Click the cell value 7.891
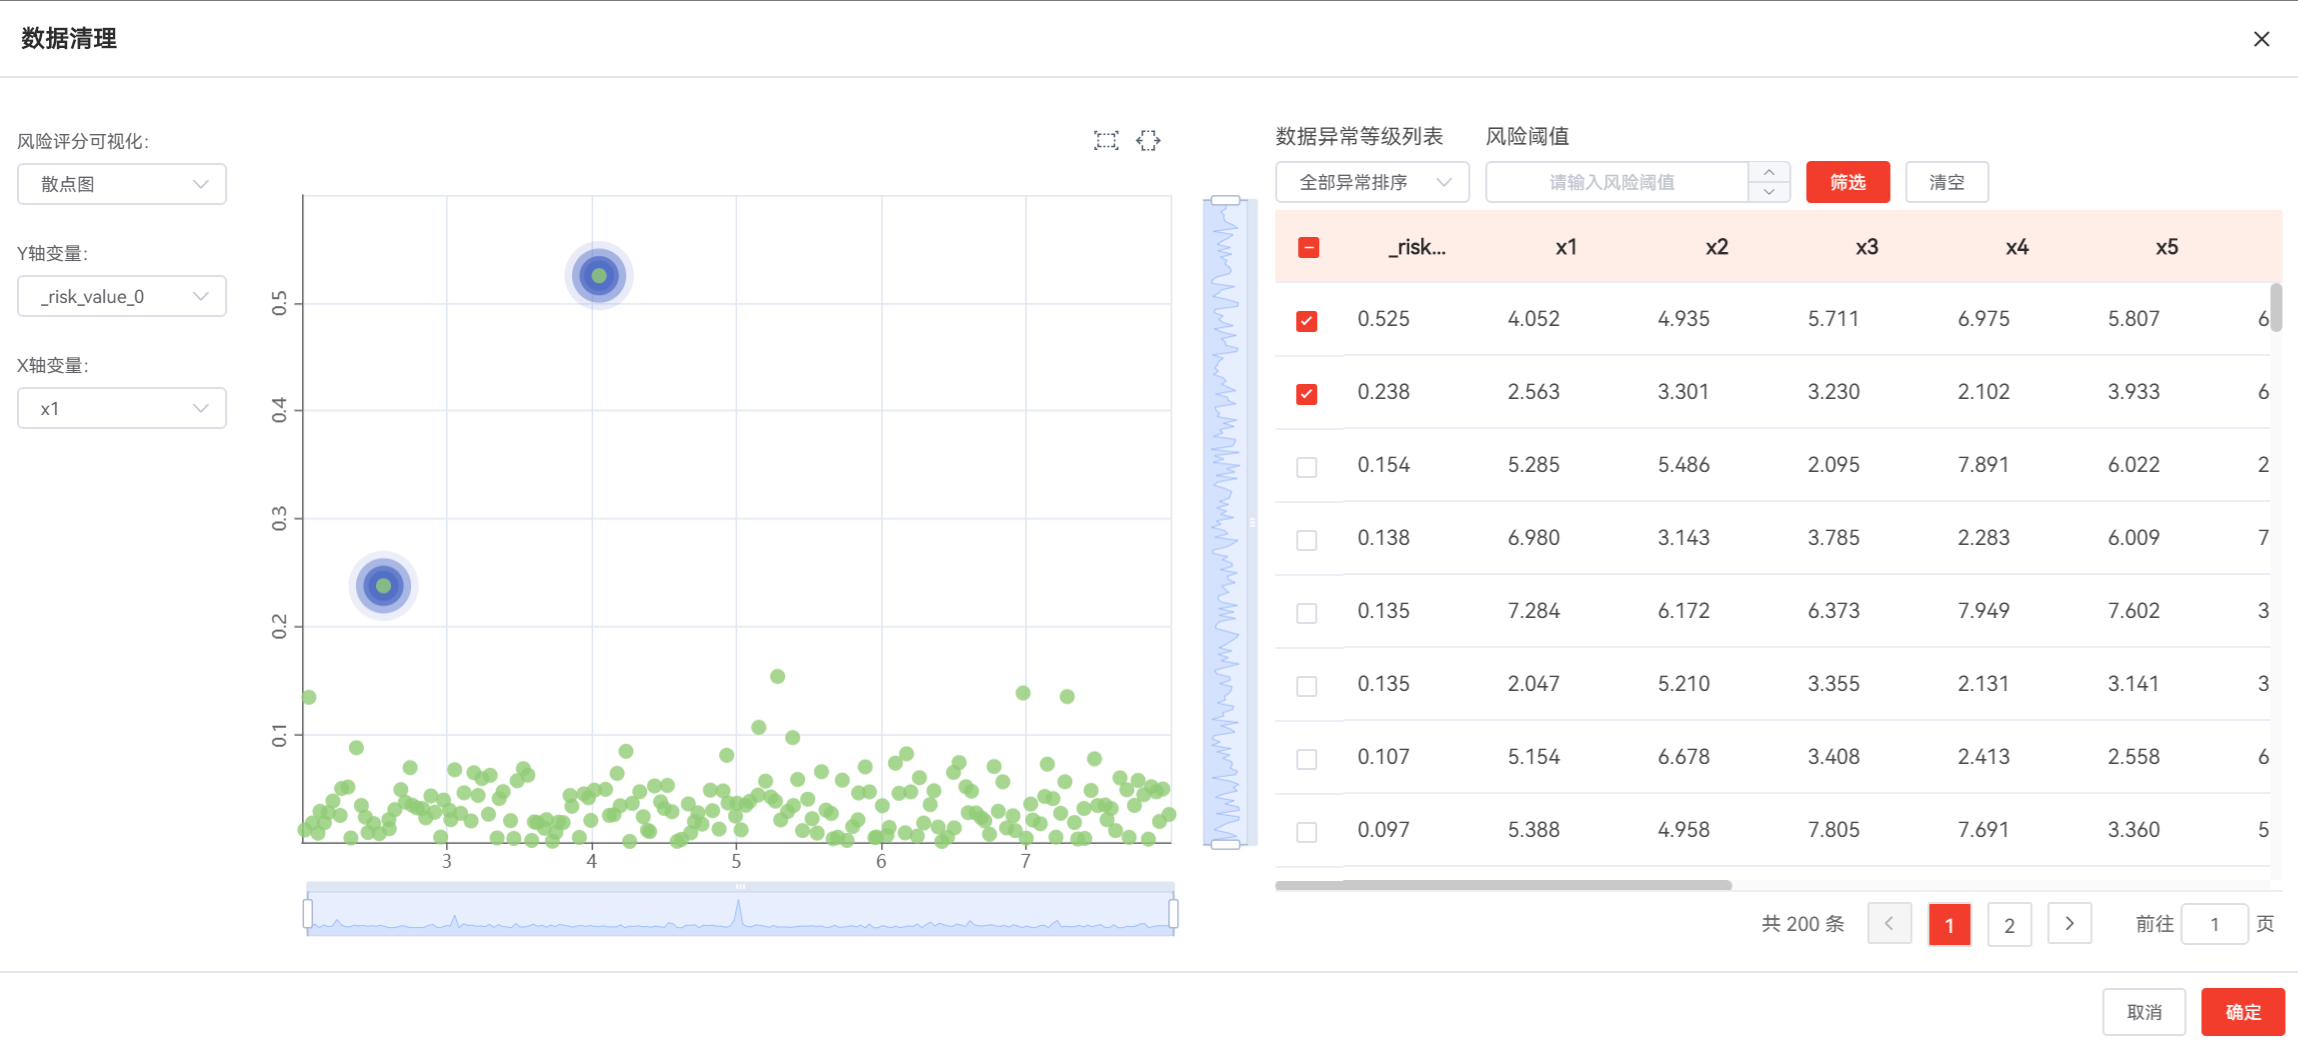The width and height of the screenshot is (2298, 1047). [x=1983, y=465]
